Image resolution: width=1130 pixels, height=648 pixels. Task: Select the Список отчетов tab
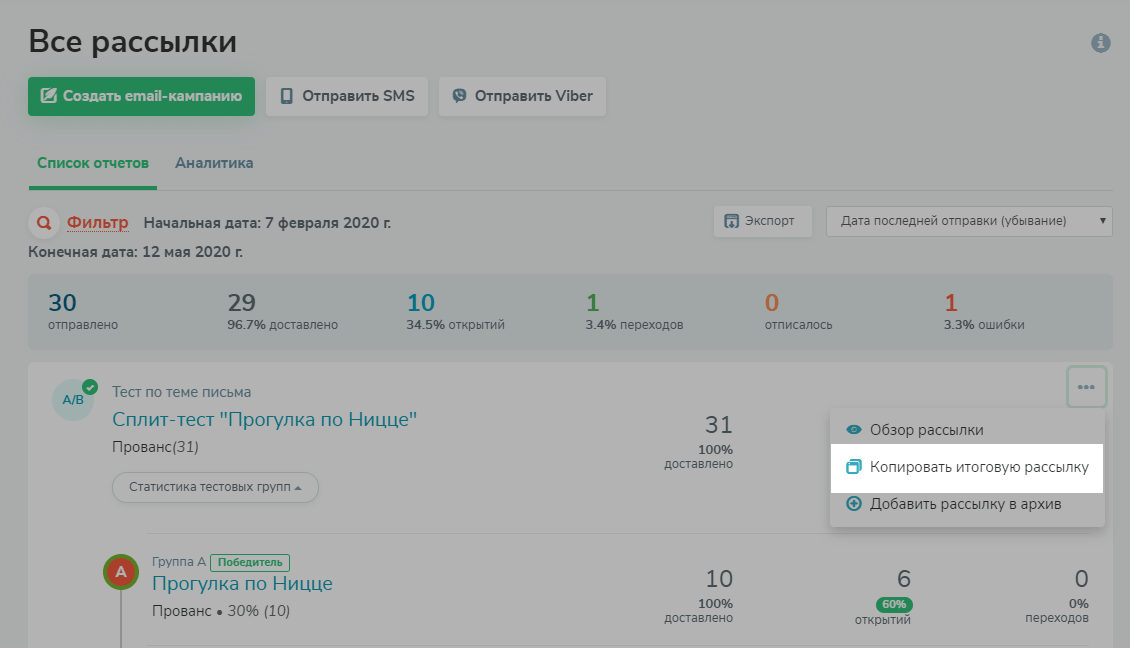click(93, 163)
